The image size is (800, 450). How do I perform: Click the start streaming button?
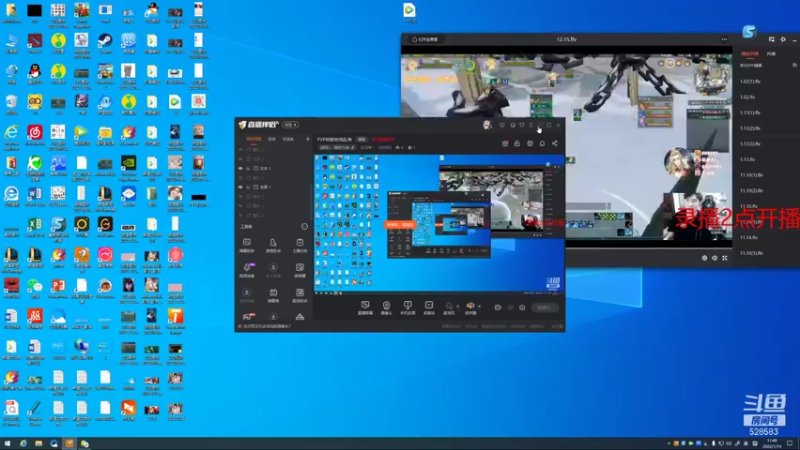(x=544, y=308)
